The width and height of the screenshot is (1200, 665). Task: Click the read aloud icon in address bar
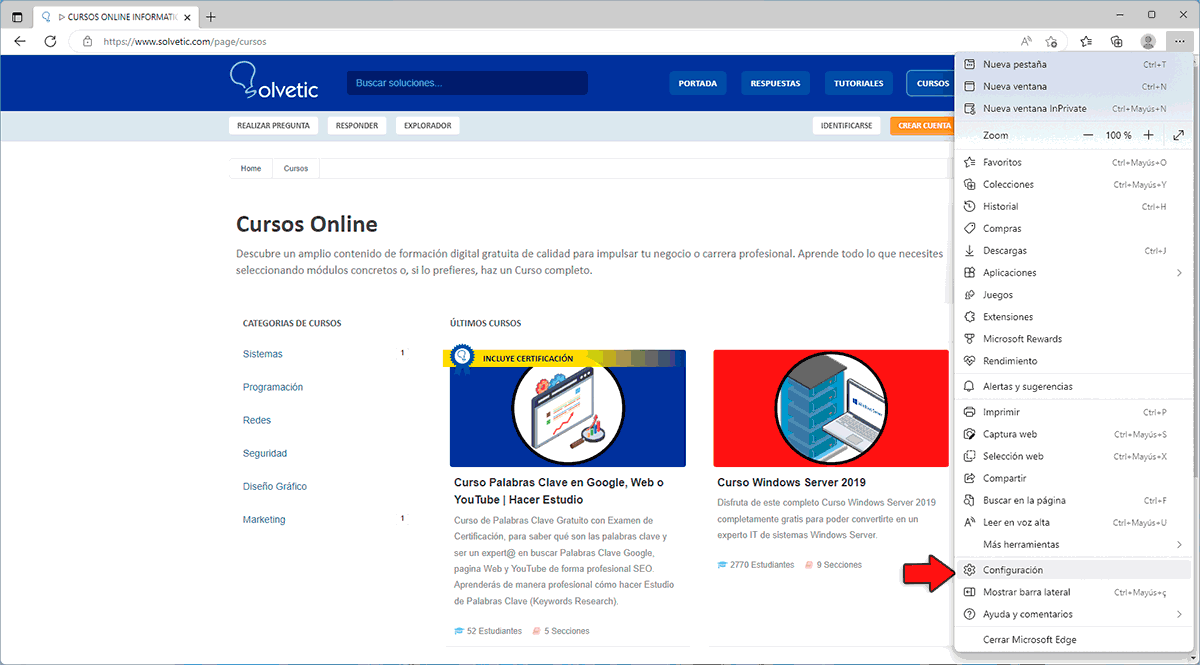pos(1027,42)
